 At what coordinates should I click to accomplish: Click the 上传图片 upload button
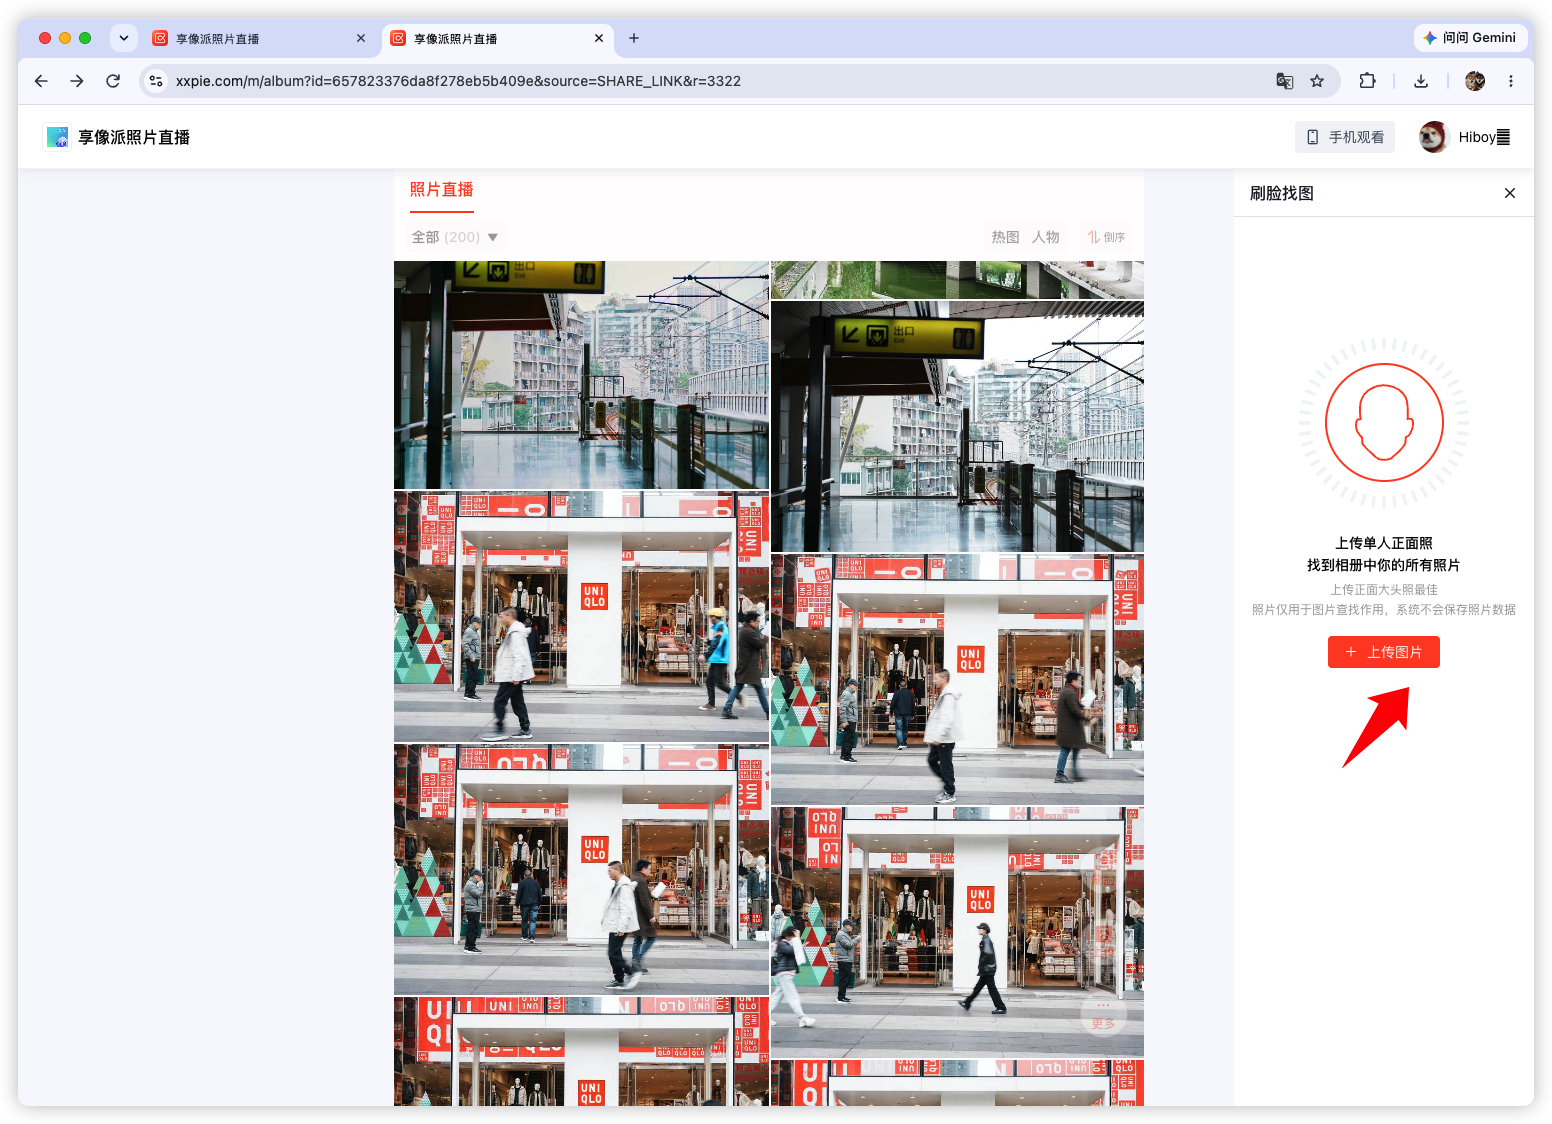point(1384,652)
